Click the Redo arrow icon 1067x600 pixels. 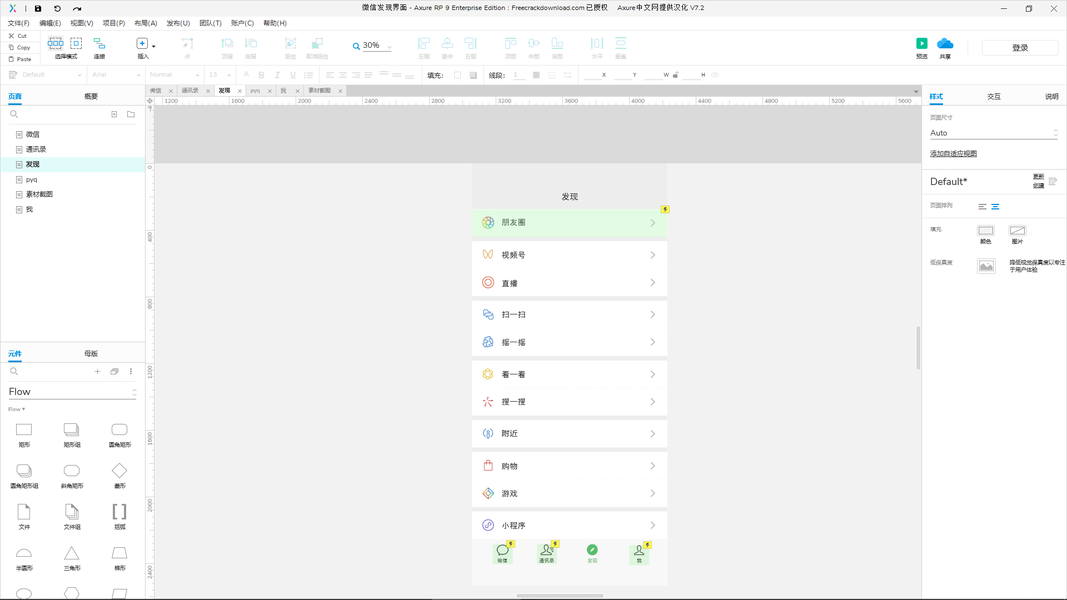pos(77,8)
